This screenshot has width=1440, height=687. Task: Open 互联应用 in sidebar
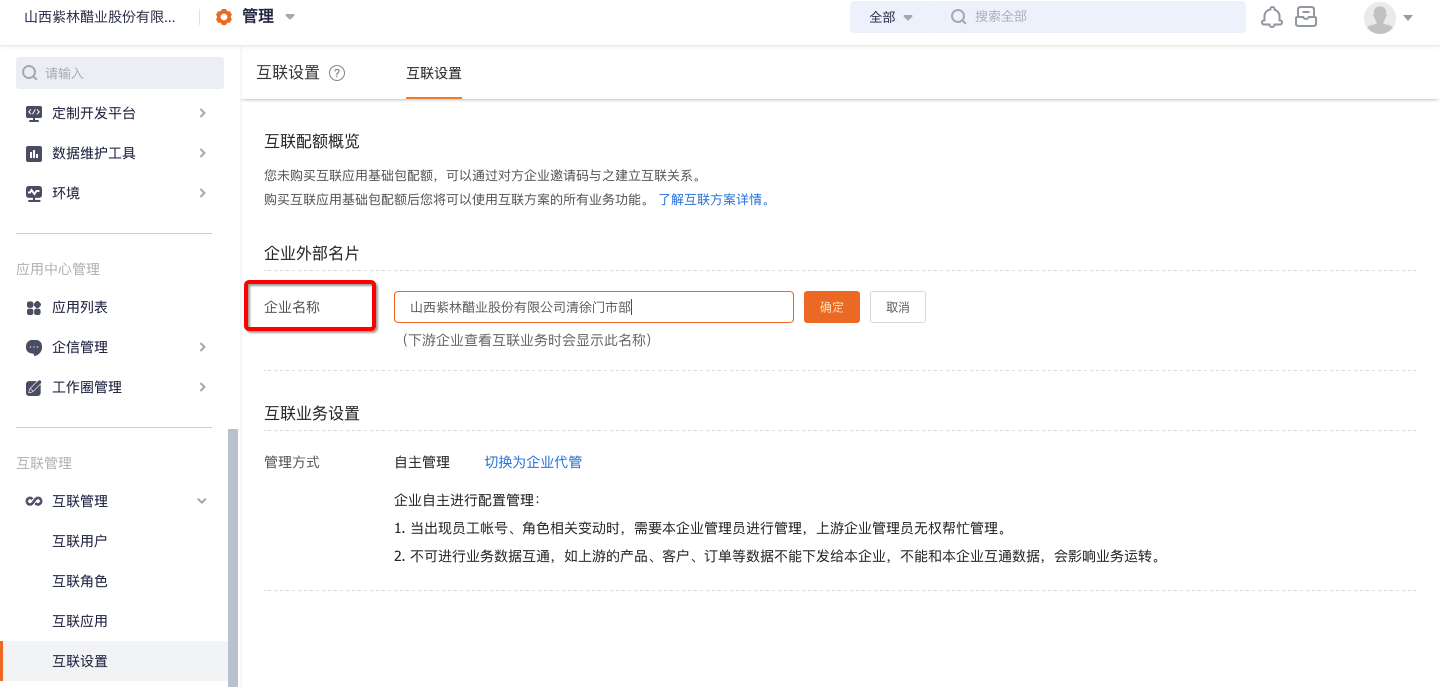[x=80, y=621]
